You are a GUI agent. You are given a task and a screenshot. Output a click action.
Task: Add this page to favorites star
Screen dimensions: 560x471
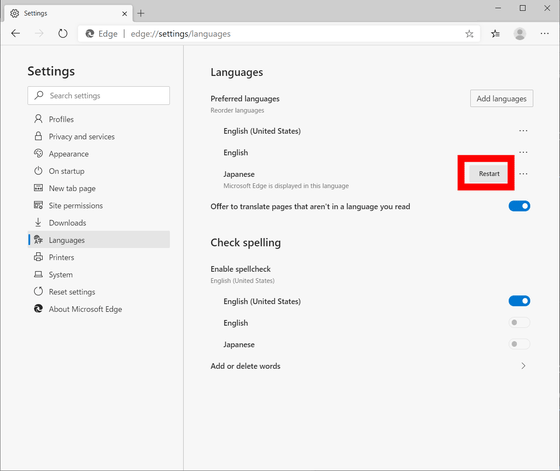[469, 34]
